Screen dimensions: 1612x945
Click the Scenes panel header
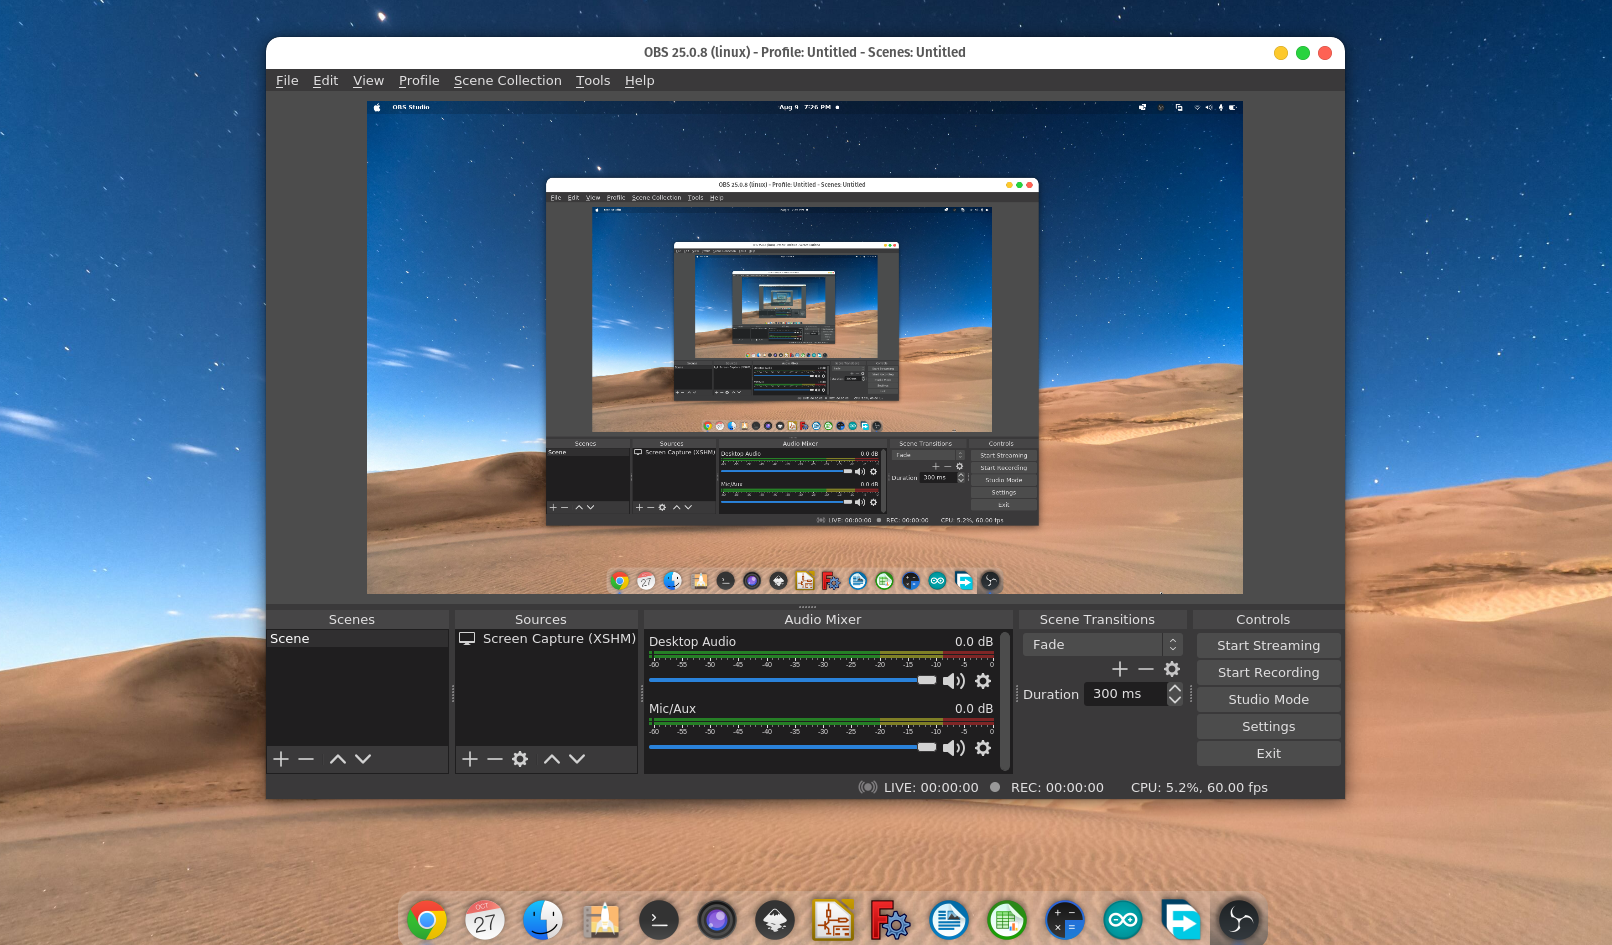[x=352, y=620]
